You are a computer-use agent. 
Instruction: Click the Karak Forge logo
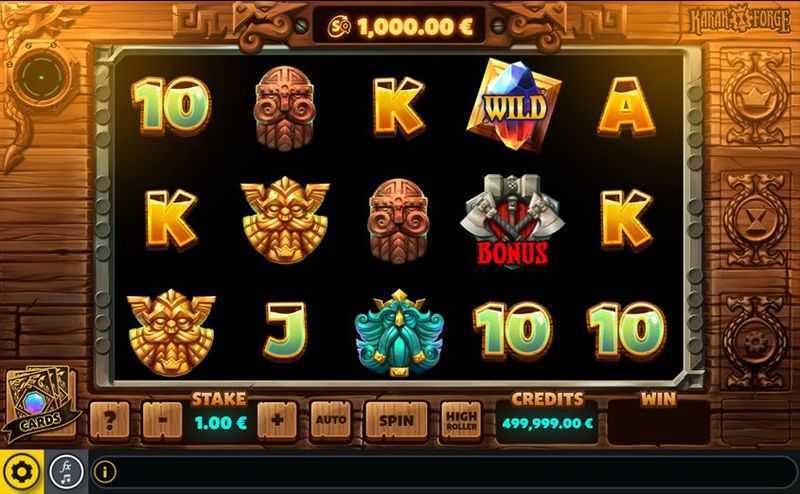tap(740, 21)
